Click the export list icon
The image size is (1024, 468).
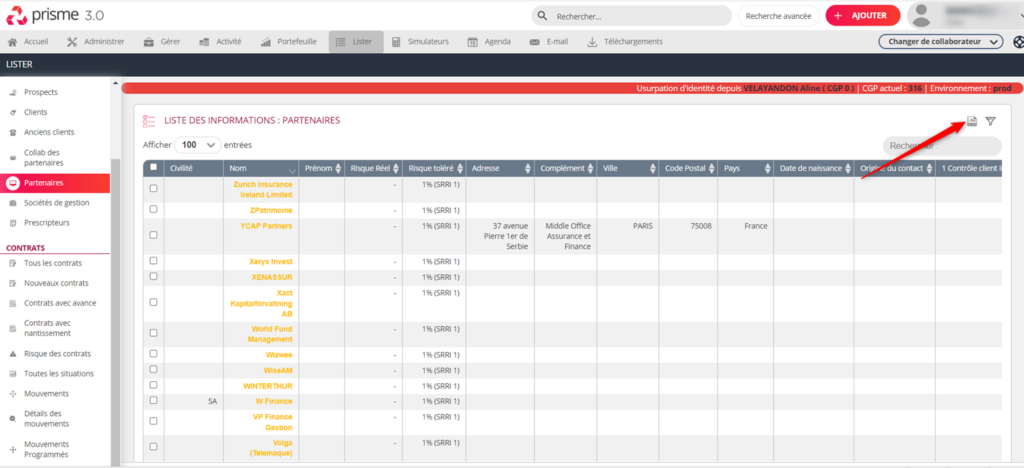click(971, 121)
